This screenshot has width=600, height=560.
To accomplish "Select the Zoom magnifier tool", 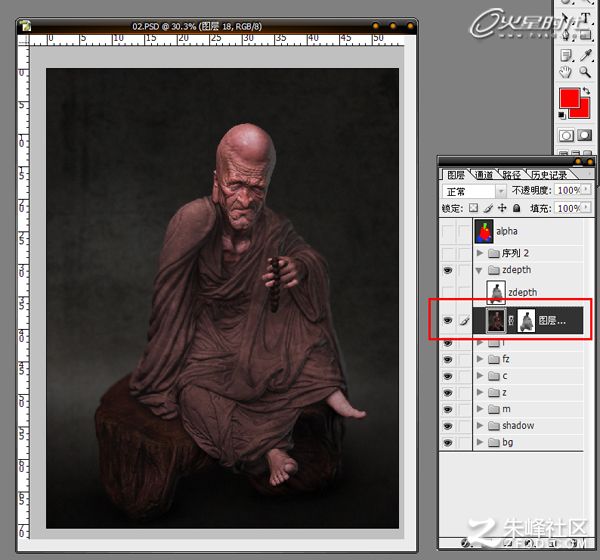I will pos(585,72).
